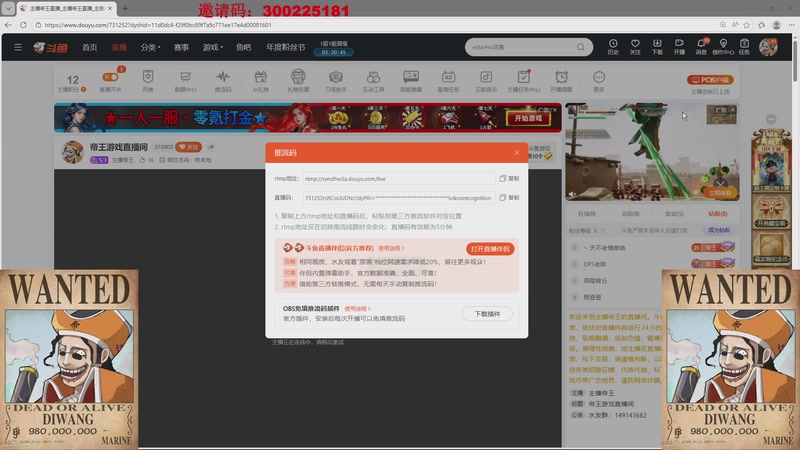Viewport: 800px width, 450px height.
Task: Switch to the 活跃榜 tab
Action: (630, 214)
